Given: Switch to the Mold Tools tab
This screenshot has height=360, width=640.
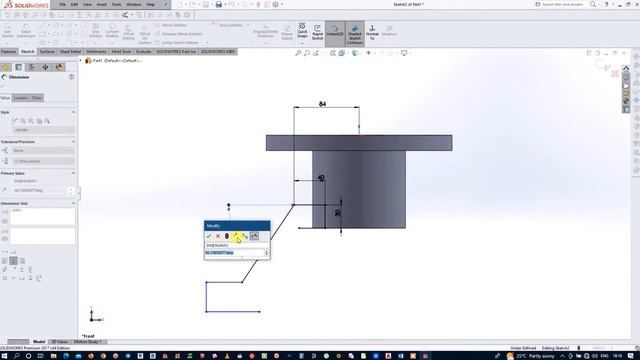Looking at the screenshot, I should 121,52.
